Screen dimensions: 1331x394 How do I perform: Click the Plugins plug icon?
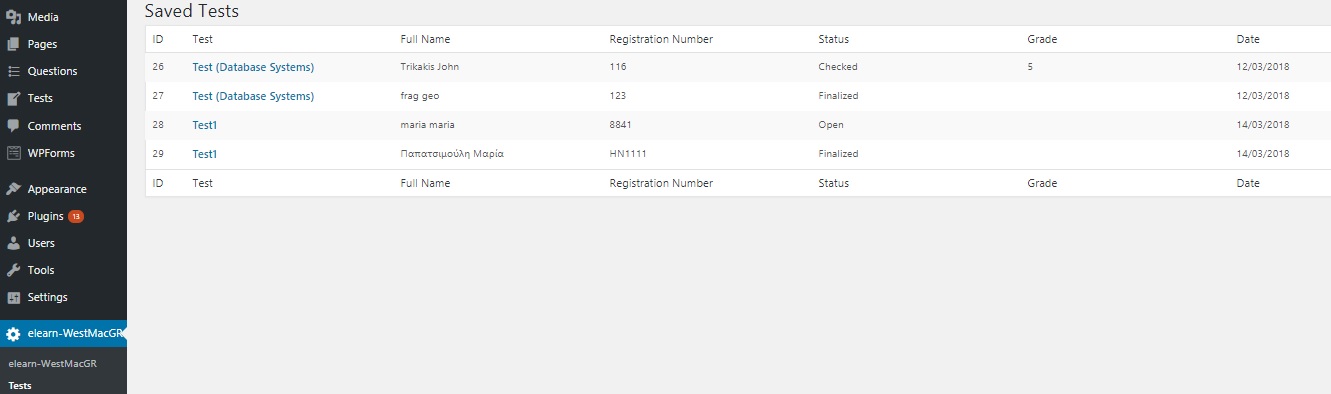[x=13, y=216]
